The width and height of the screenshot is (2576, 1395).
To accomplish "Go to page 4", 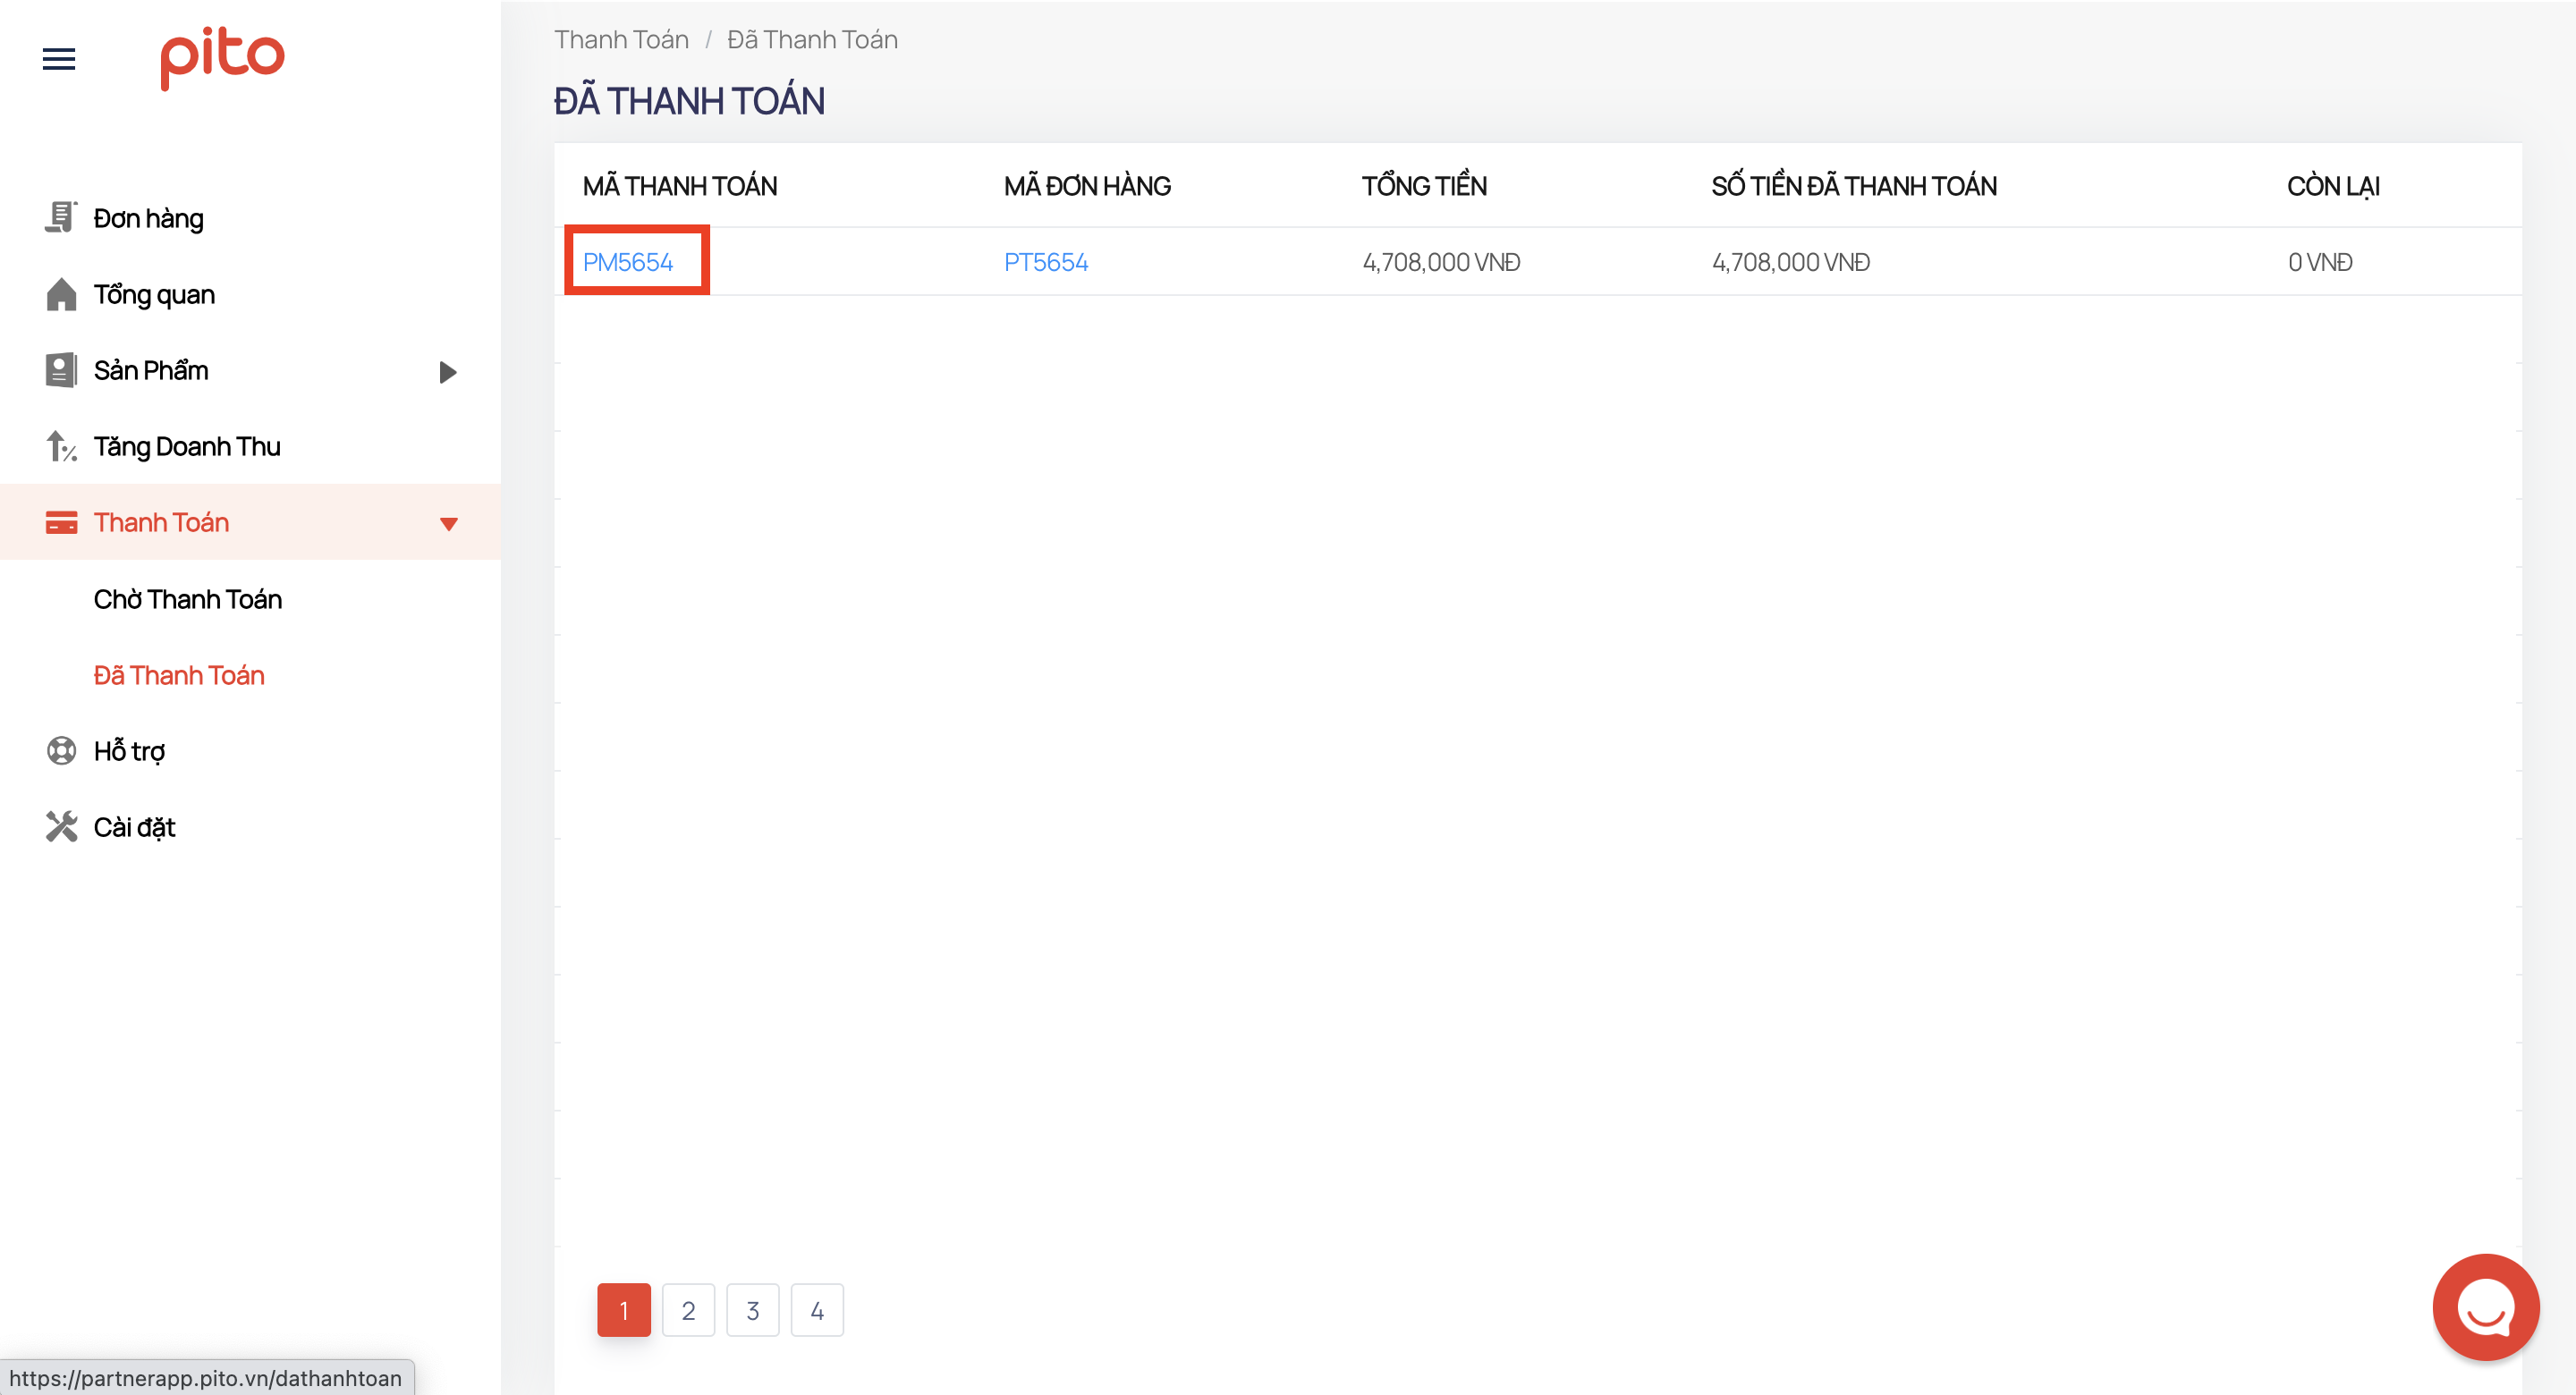I will coord(817,1310).
